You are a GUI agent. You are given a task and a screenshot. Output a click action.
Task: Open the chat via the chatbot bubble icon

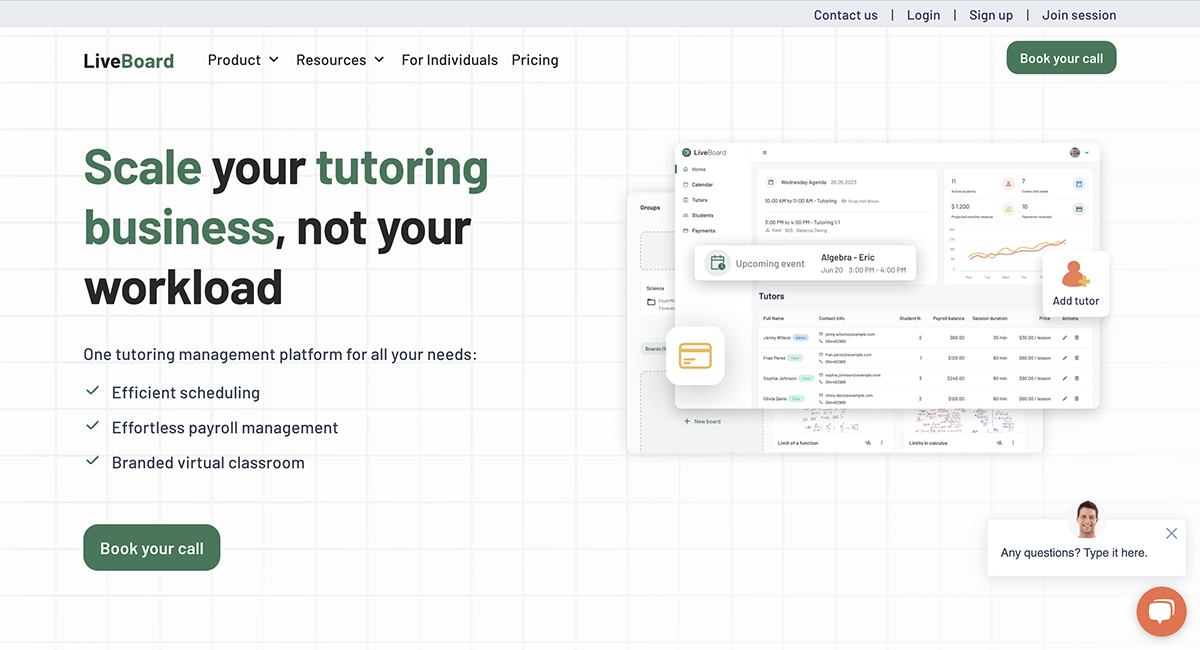[1161, 611]
